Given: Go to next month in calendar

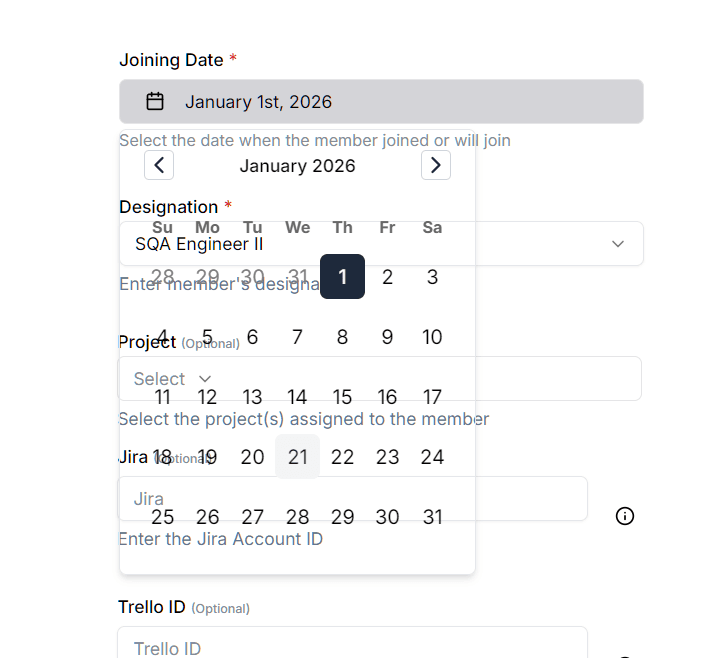Looking at the screenshot, I should click(436, 165).
